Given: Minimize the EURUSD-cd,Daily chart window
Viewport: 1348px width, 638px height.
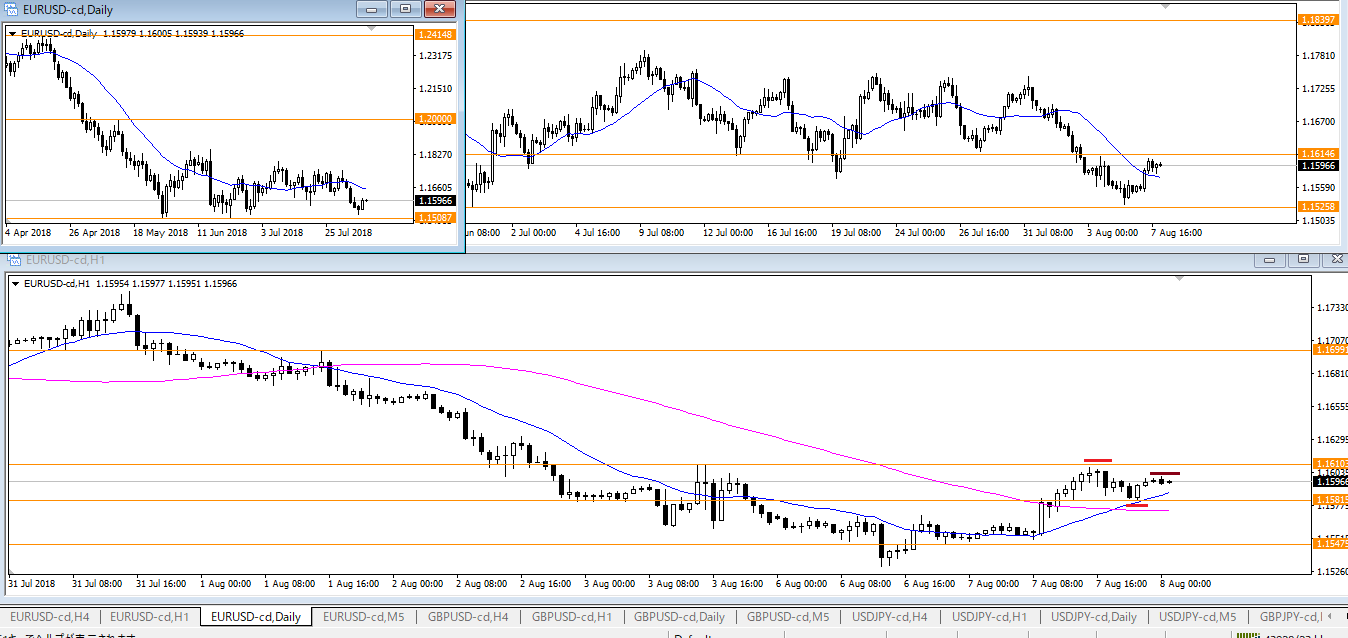Looking at the screenshot, I should coord(374,9).
